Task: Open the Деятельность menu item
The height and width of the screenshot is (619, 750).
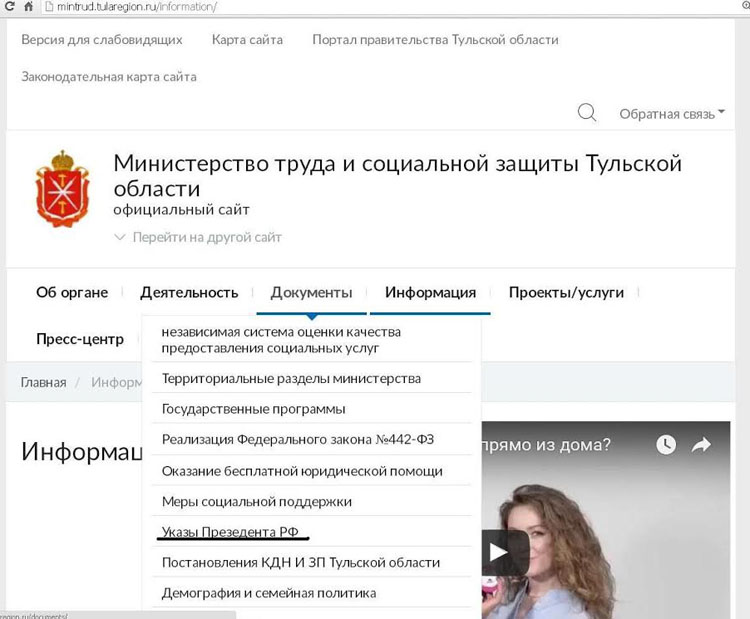Action: pos(189,292)
